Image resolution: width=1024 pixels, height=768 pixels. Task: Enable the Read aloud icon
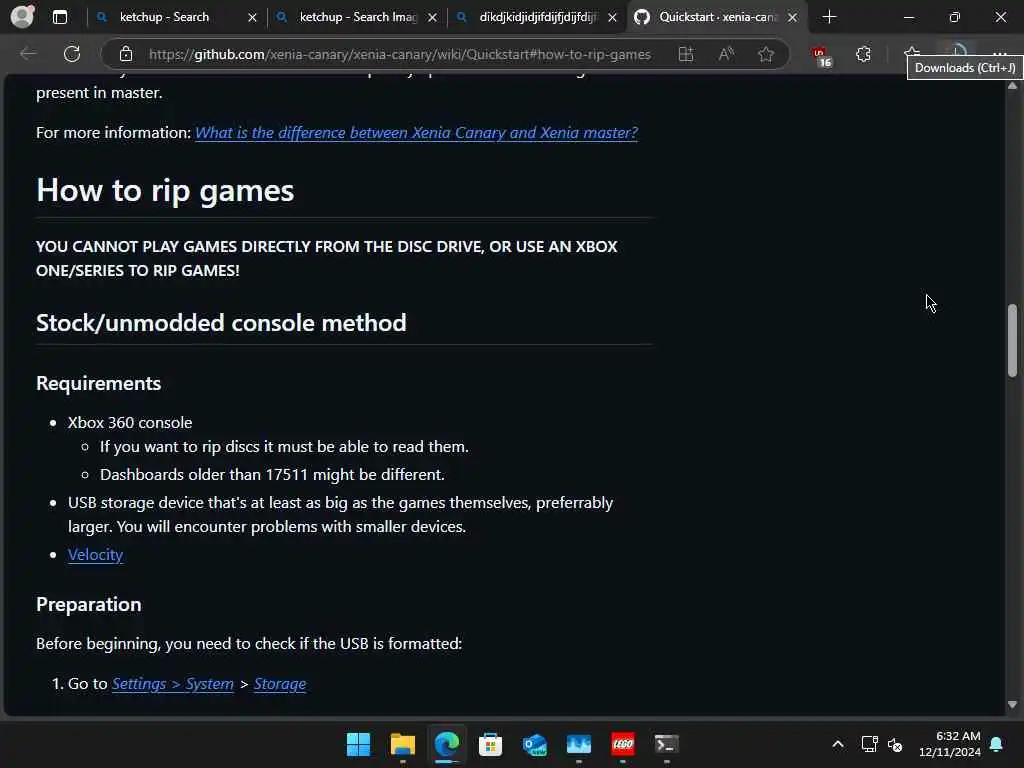726,54
